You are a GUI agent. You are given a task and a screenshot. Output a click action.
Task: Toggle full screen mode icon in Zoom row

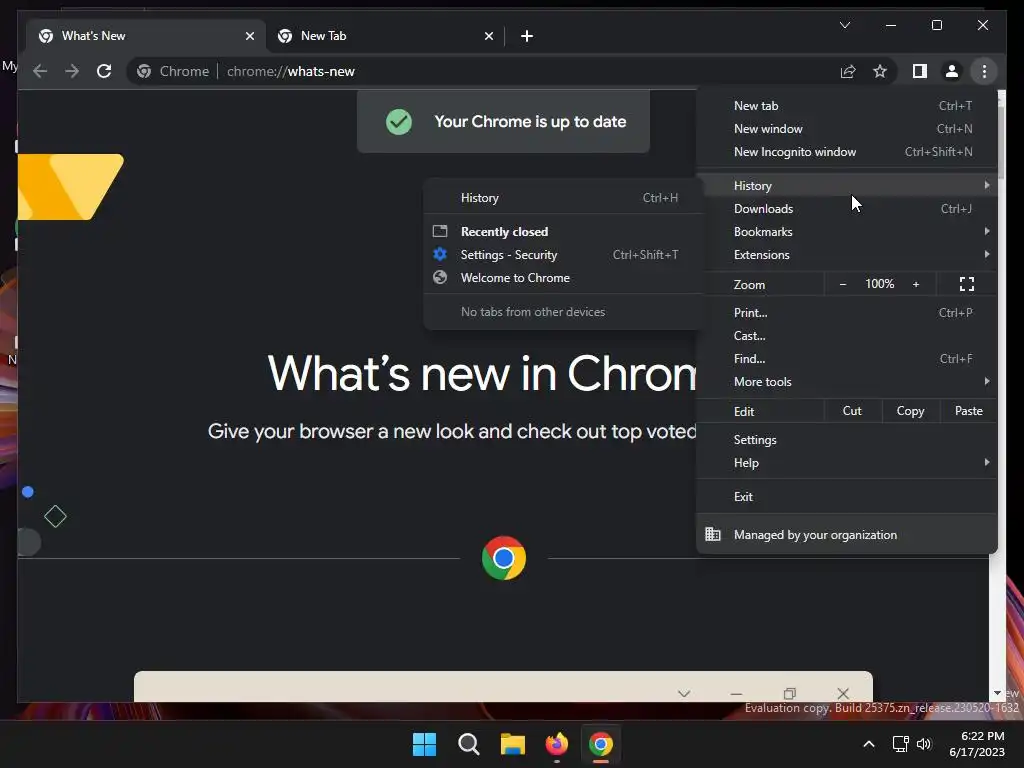[x=967, y=284]
